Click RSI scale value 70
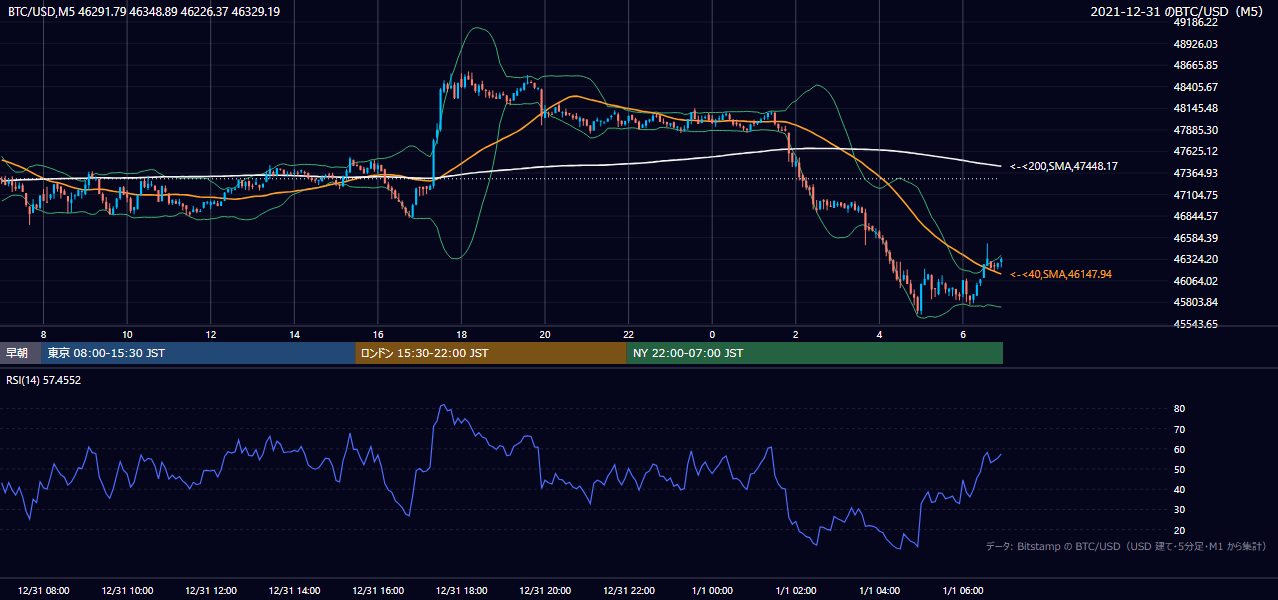This screenshot has width=1278, height=600. (x=1179, y=429)
